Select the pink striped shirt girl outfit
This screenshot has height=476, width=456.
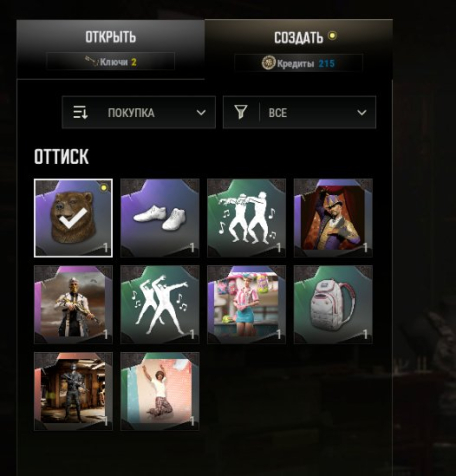[x=246, y=305]
